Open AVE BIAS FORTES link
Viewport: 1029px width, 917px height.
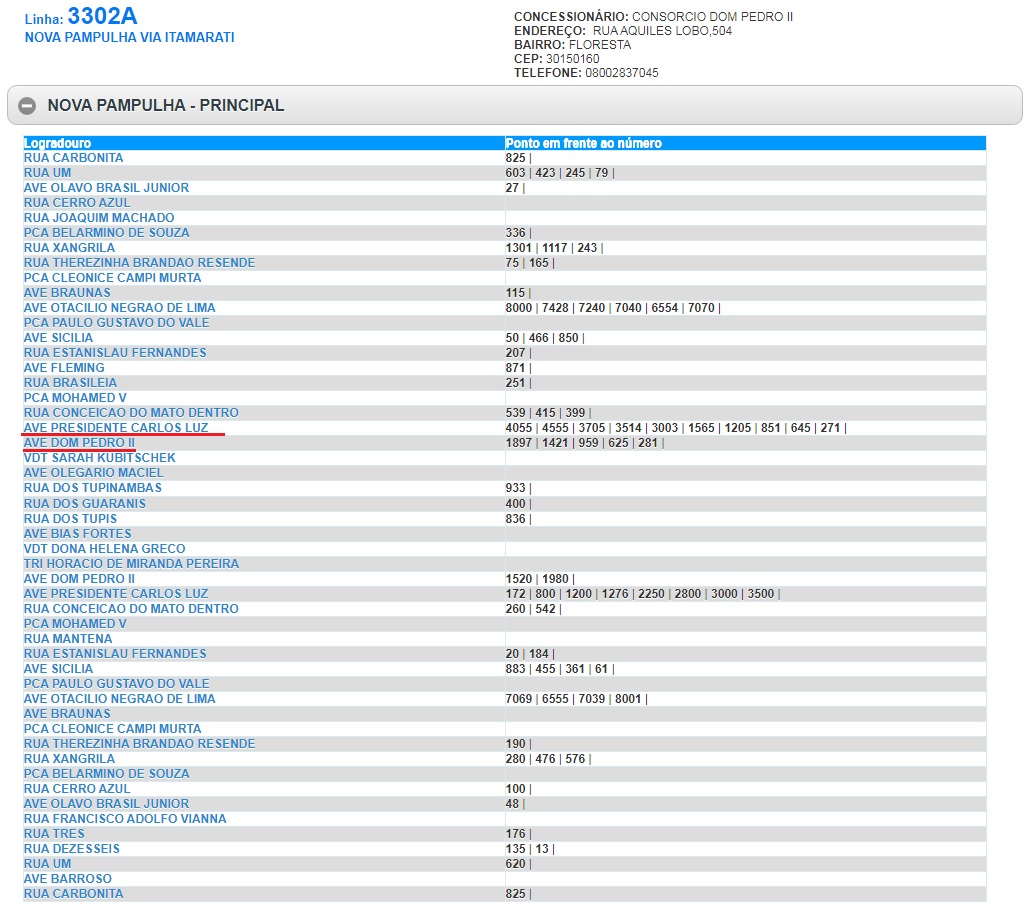[x=77, y=534]
